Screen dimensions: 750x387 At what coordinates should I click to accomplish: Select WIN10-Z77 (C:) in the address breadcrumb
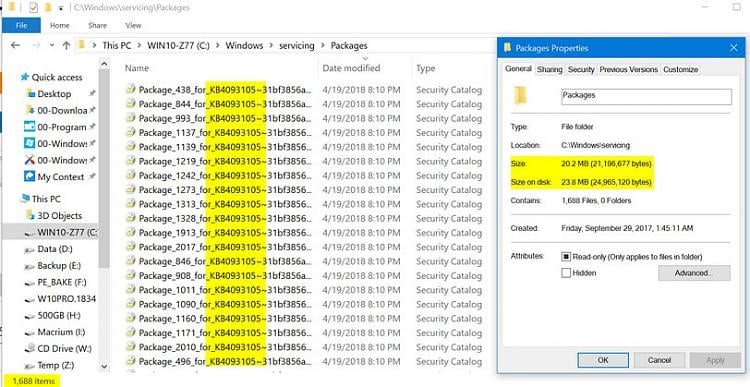(178, 46)
